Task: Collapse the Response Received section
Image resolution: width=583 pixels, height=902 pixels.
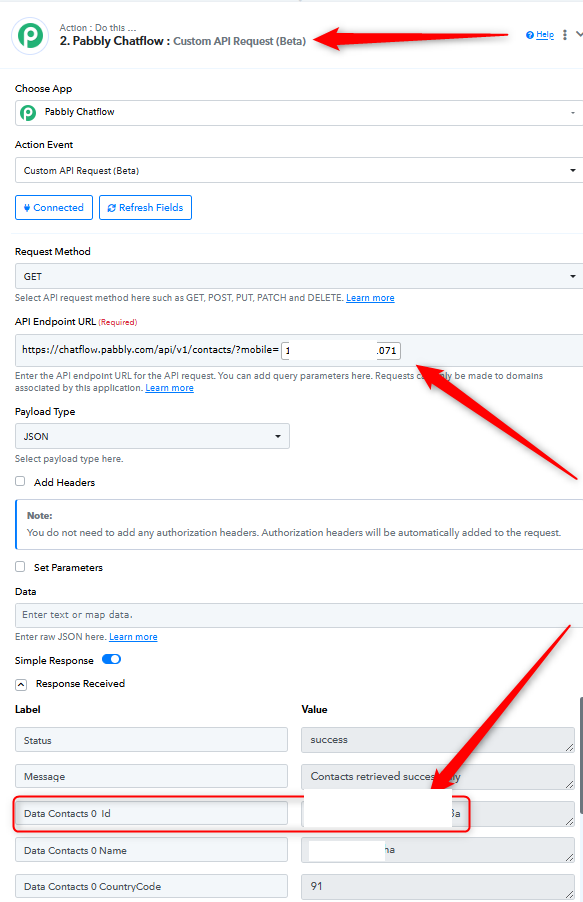Action: (21, 684)
